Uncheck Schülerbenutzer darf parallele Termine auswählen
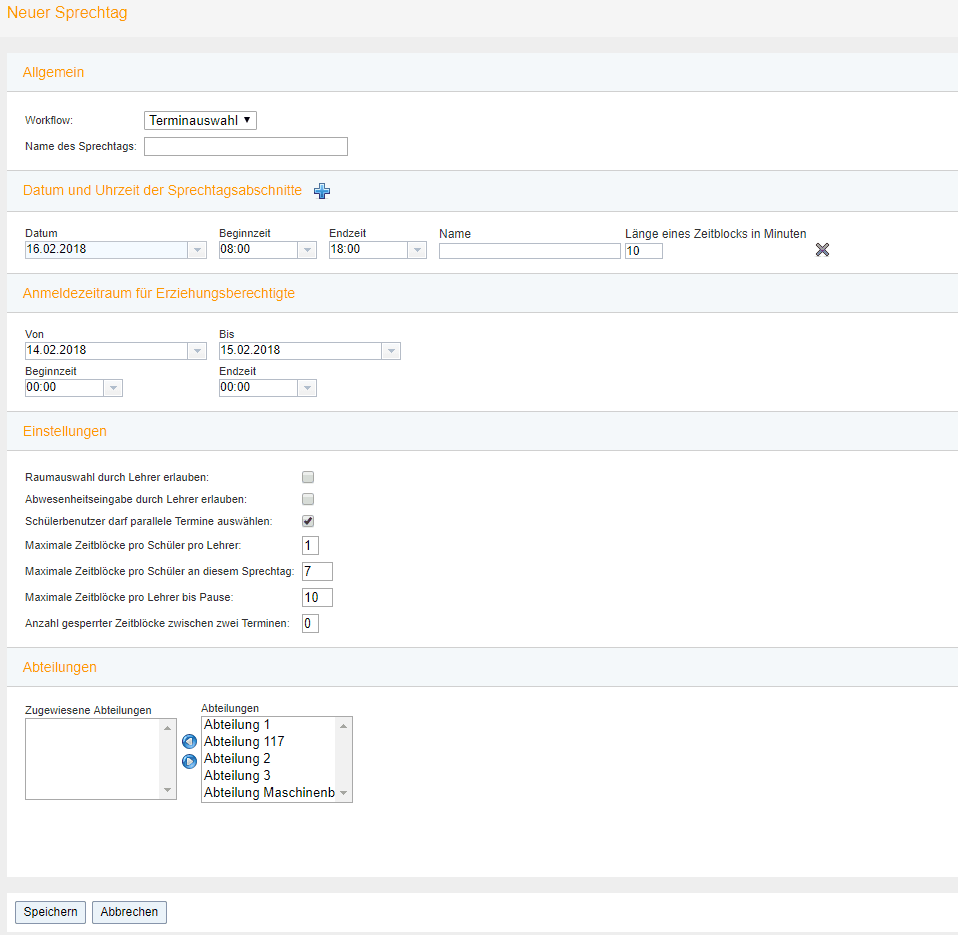958x935 pixels. click(308, 521)
